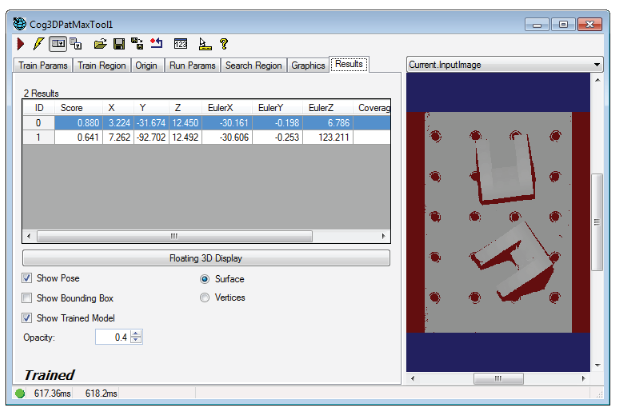Minimize the Cog3DPatMaxTool1 window
Viewport: 620px width, 414px height.
coord(537,24)
